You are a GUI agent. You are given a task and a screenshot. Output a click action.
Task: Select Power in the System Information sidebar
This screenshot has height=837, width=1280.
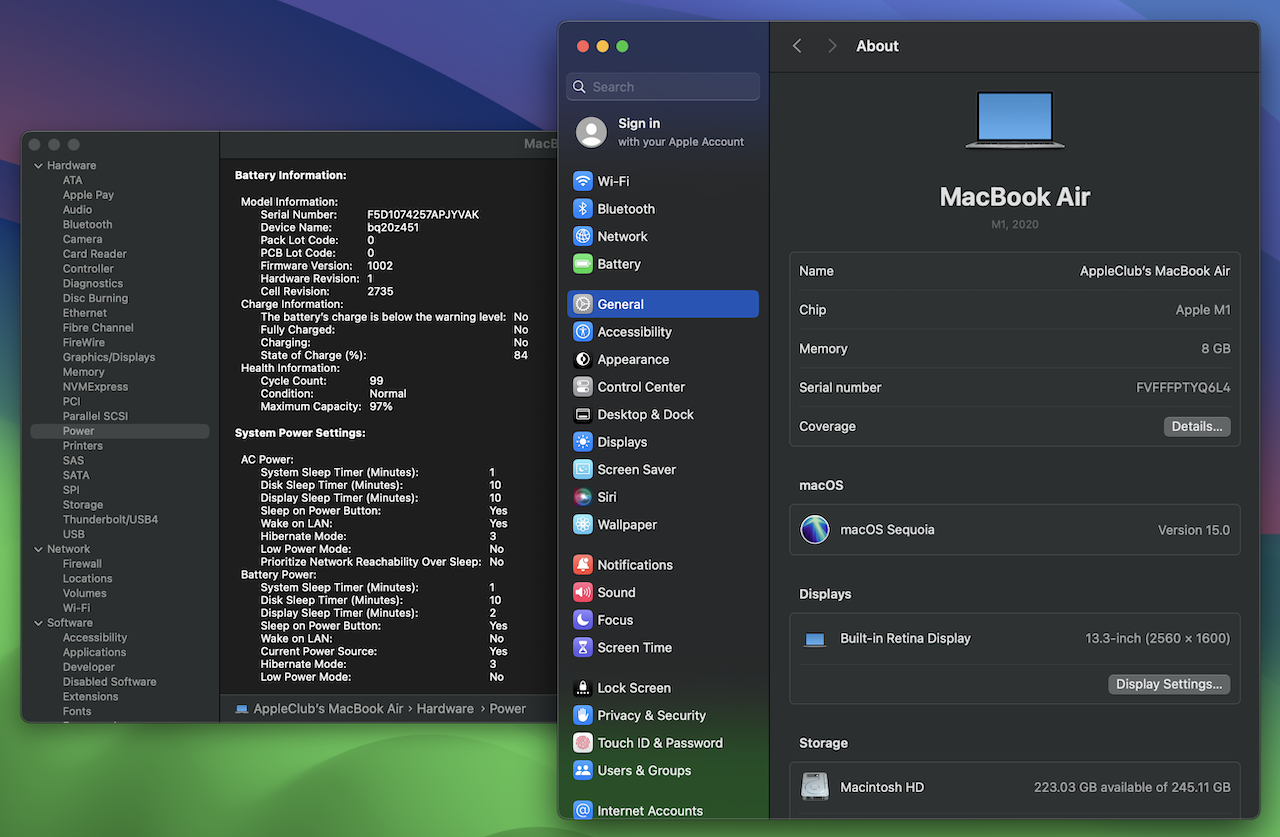coord(120,431)
